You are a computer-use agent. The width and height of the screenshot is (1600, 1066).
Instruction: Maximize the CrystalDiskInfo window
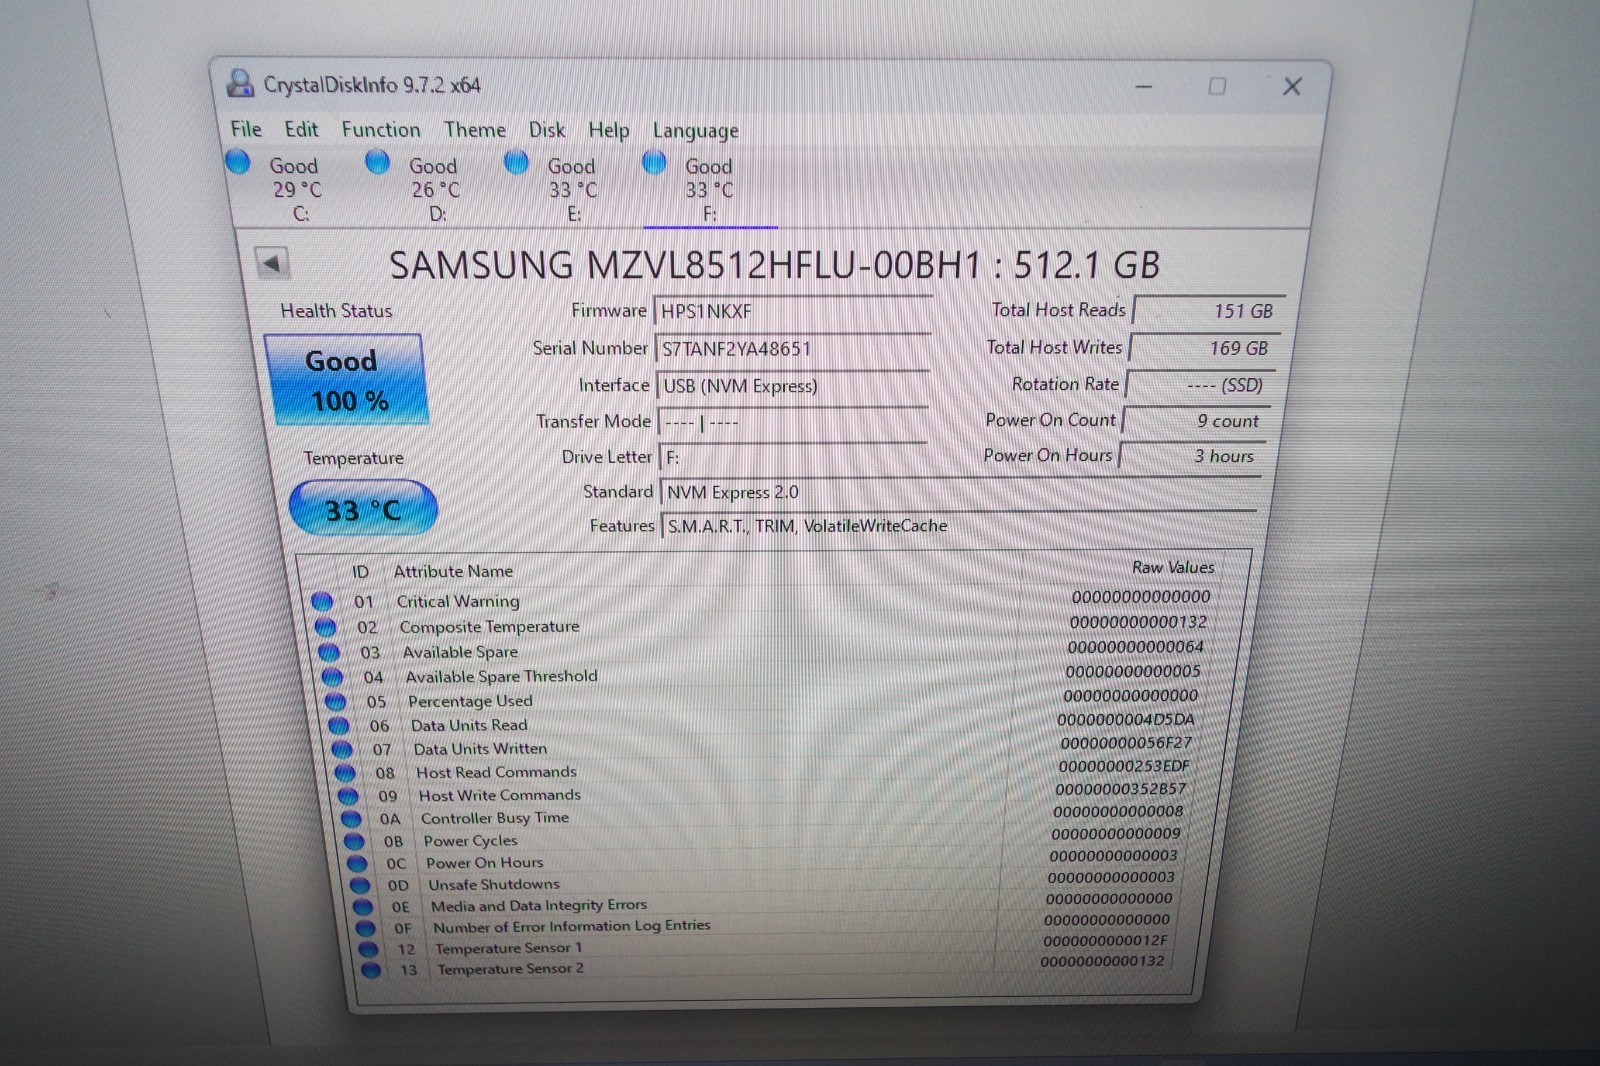tap(1217, 87)
